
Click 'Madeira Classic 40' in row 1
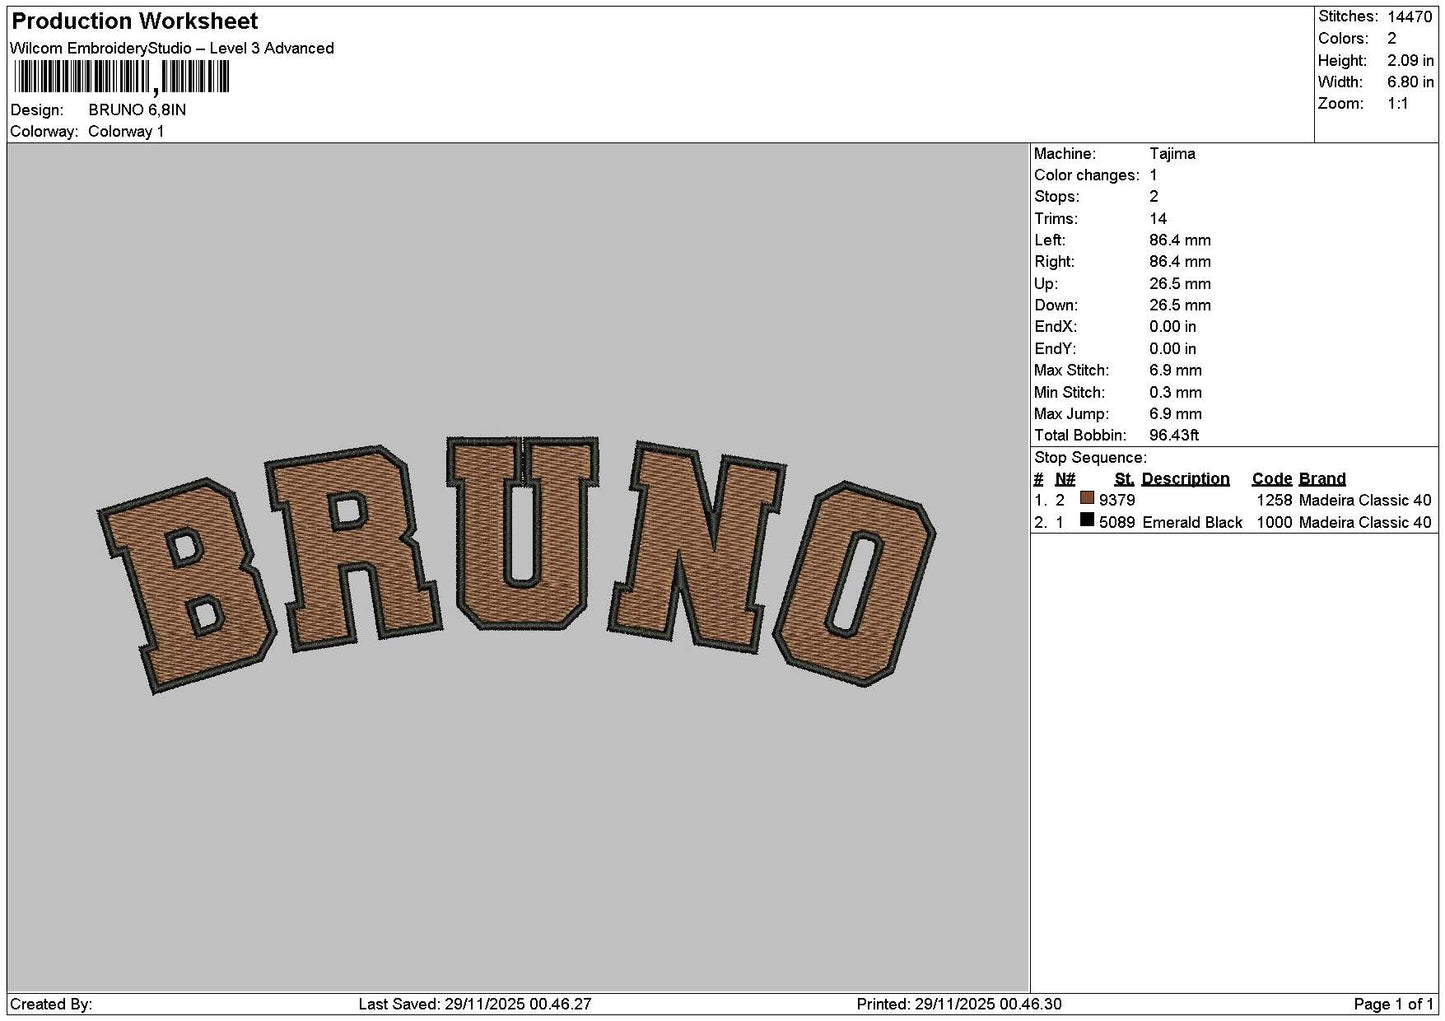[1365, 500]
